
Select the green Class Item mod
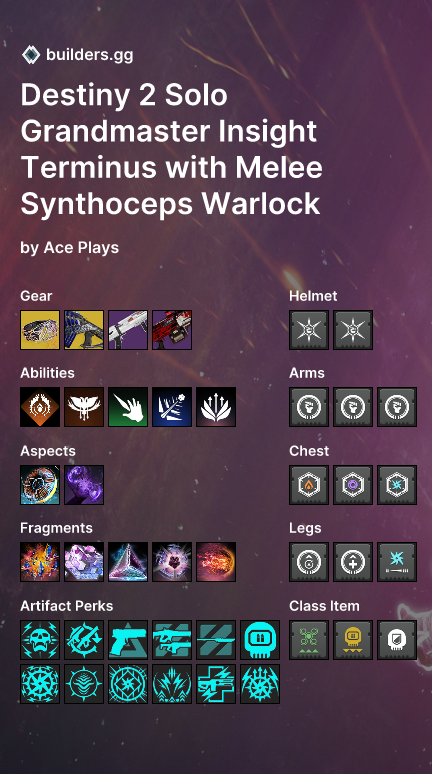pos(309,640)
